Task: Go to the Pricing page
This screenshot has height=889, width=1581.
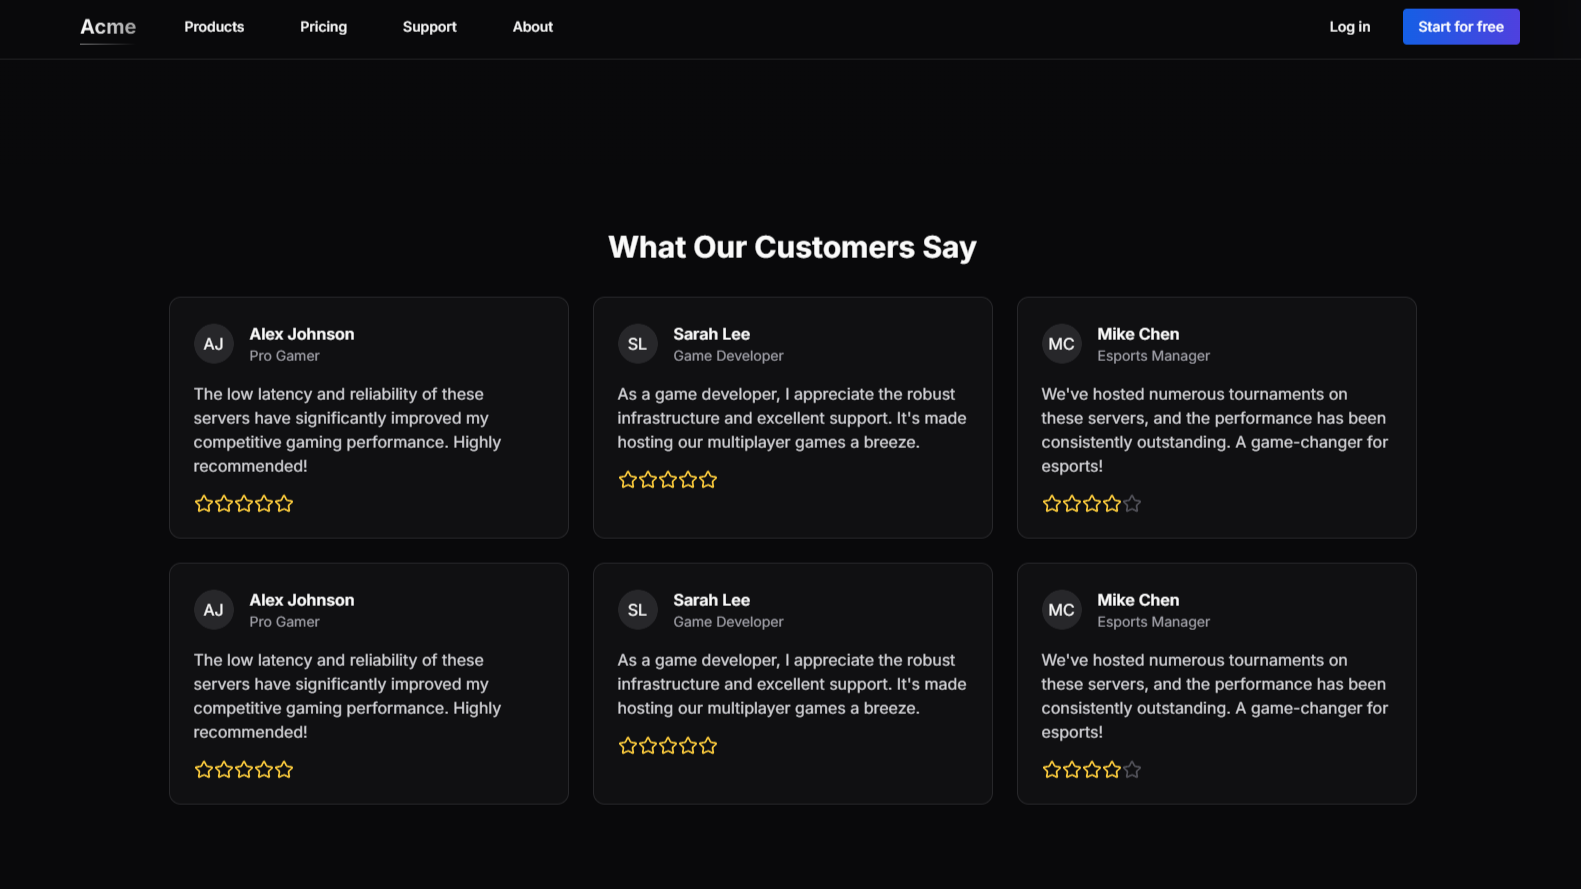Action: pyautogui.click(x=323, y=27)
